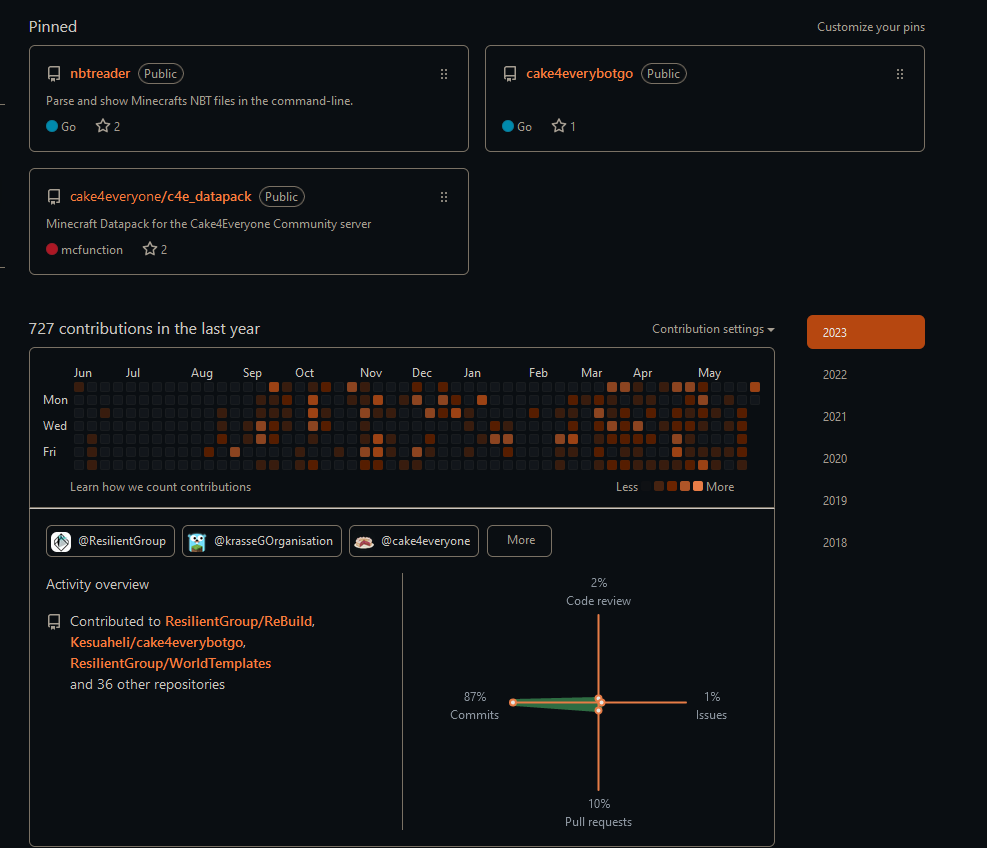Screen dimensions: 987x848
Task: Switch to the 2019 year tab
Action: [834, 500]
